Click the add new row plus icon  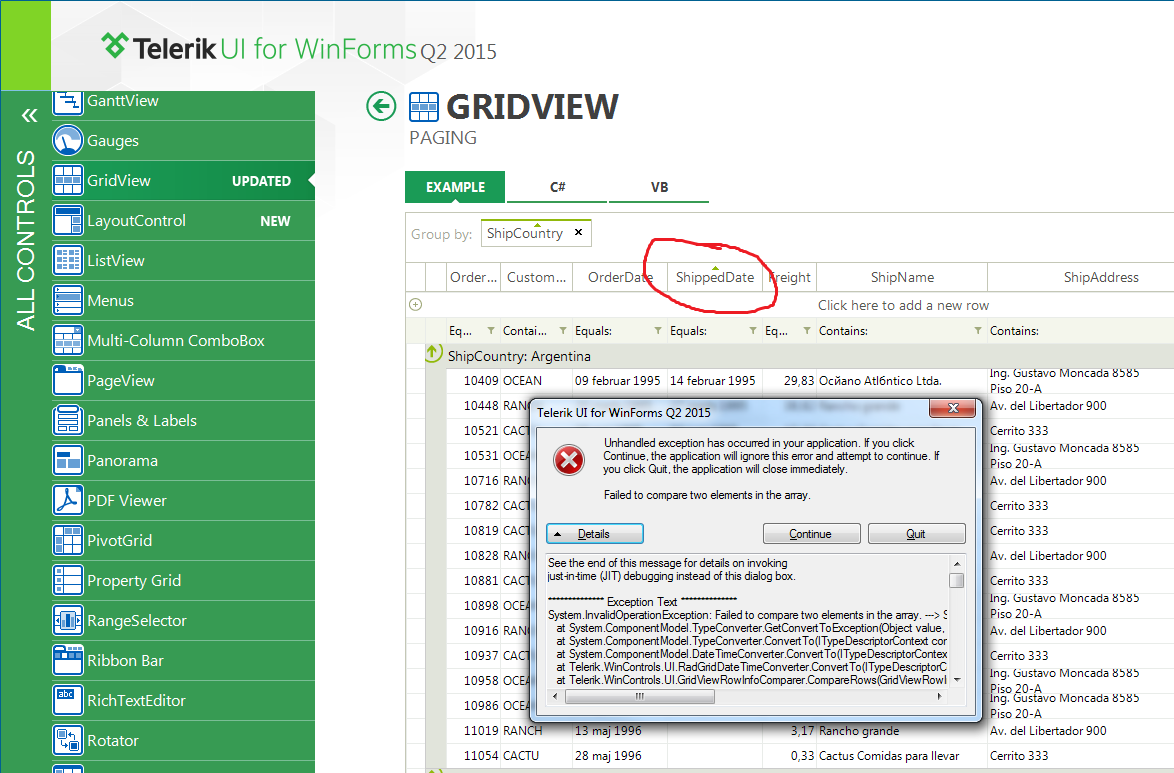click(416, 304)
